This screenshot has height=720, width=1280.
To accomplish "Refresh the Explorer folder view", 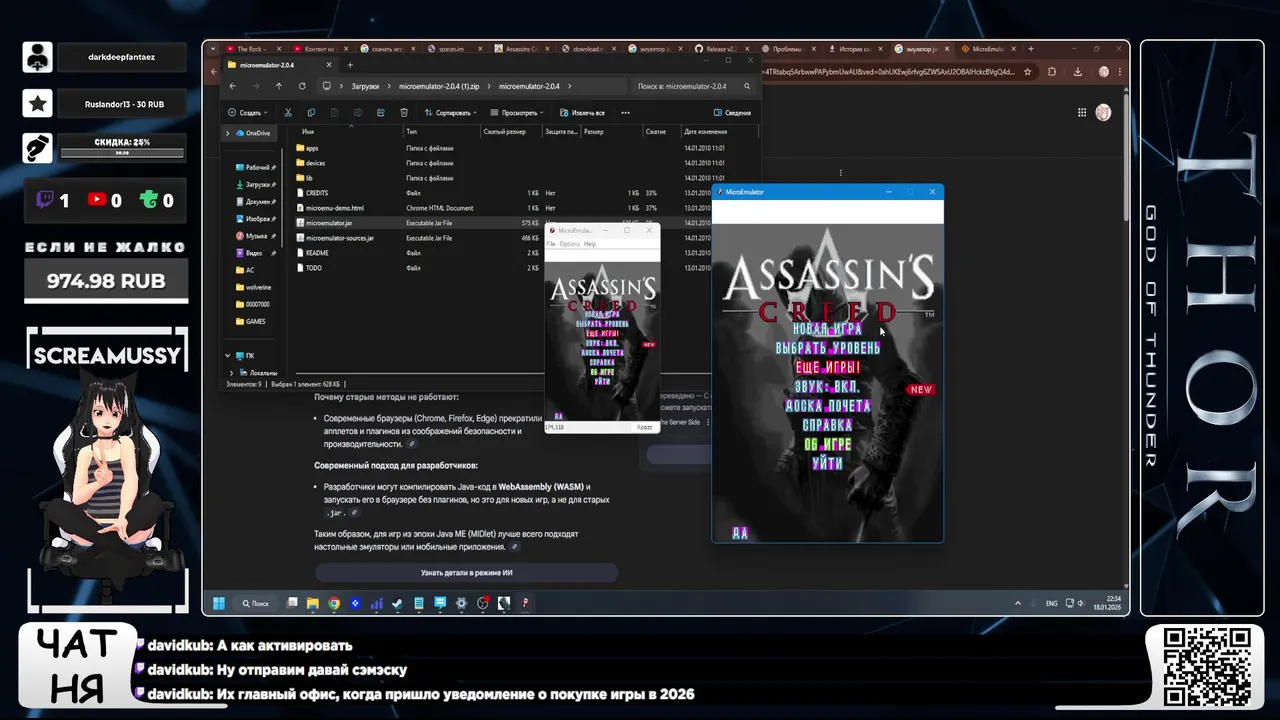I will [x=300, y=86].
